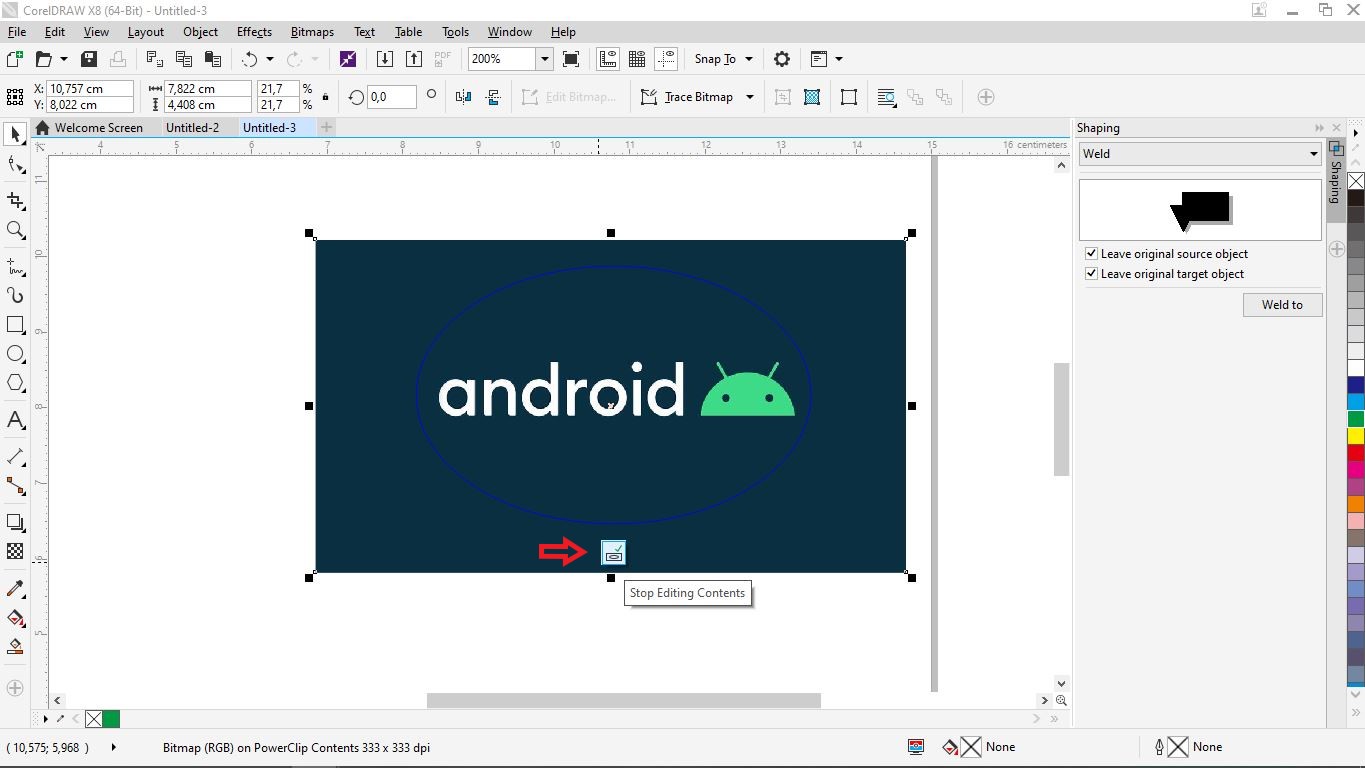
Task: Switch to the Untitled-2 tab
Action: coord(193,127)
